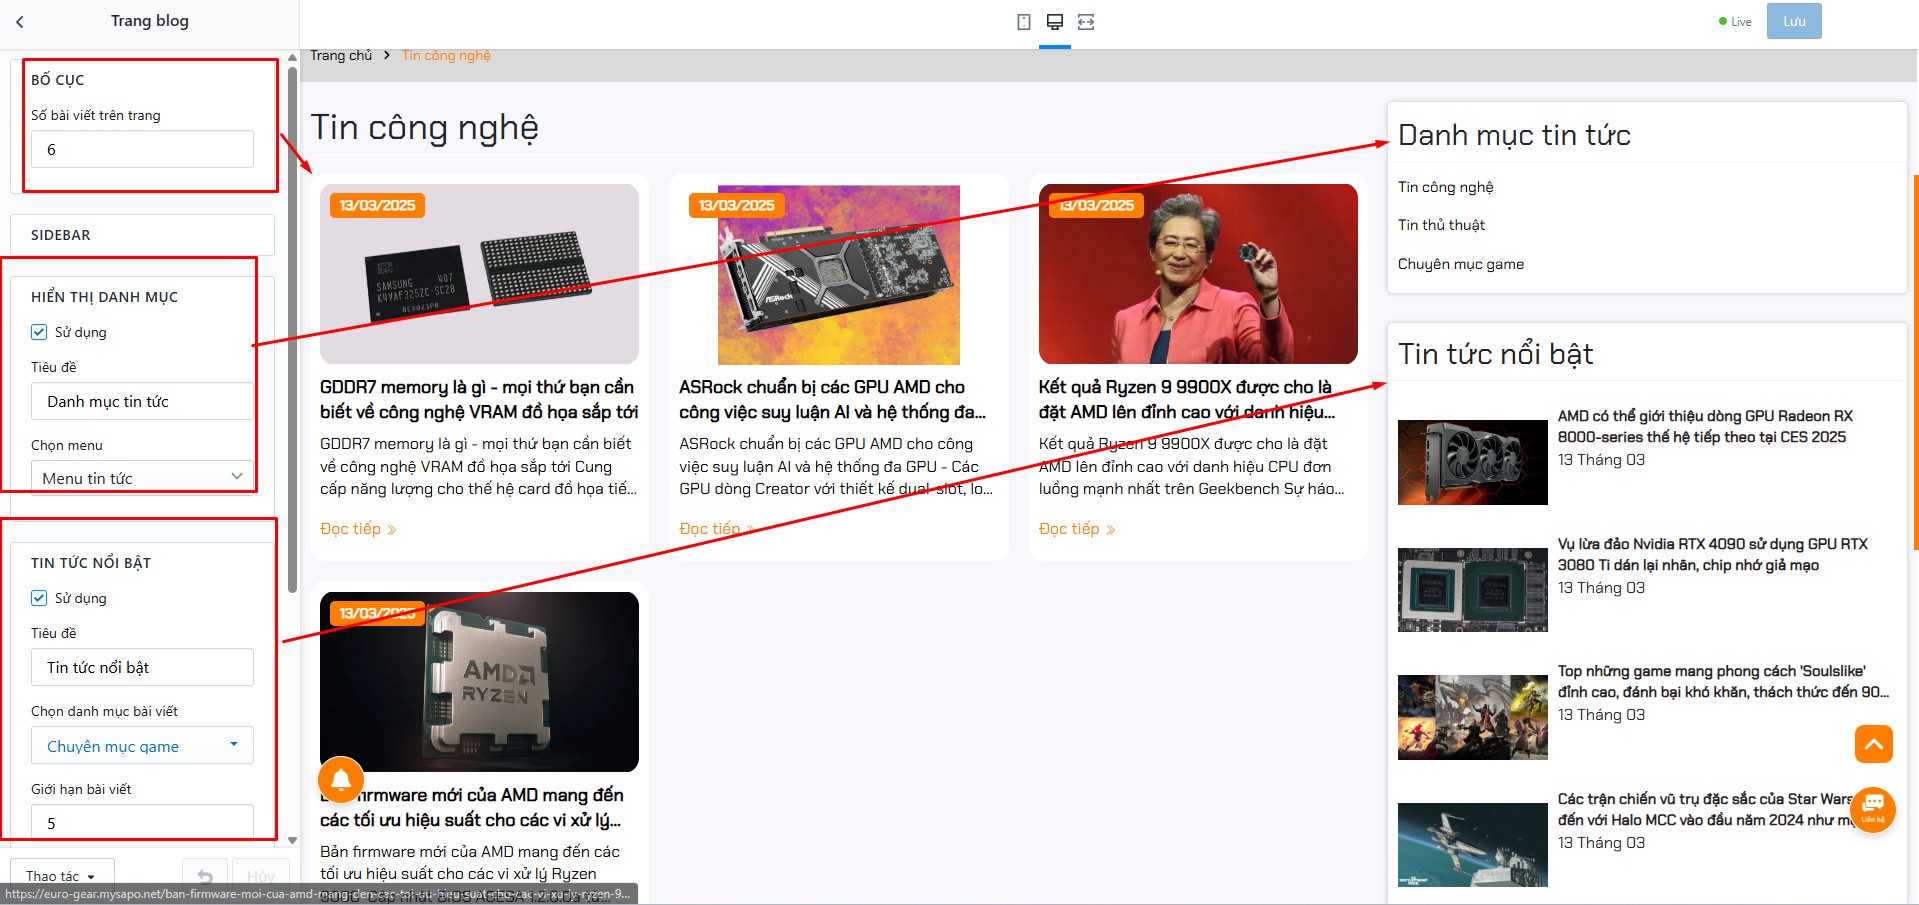
Task: Open Radeon RX 8000 featured thumbnail
Action: pyautogui.click(x=1472, y=462)
